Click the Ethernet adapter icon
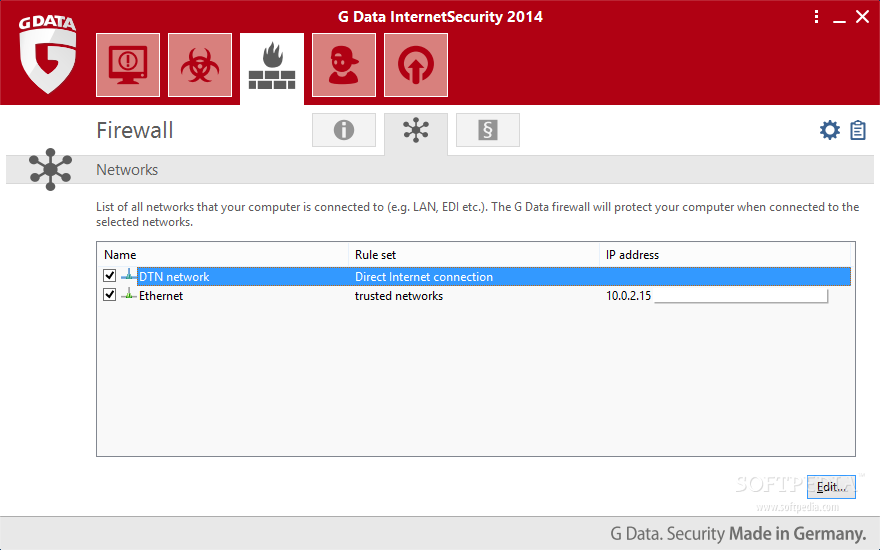880x550 pixels. pyautogui.click(x=129, y=294)
